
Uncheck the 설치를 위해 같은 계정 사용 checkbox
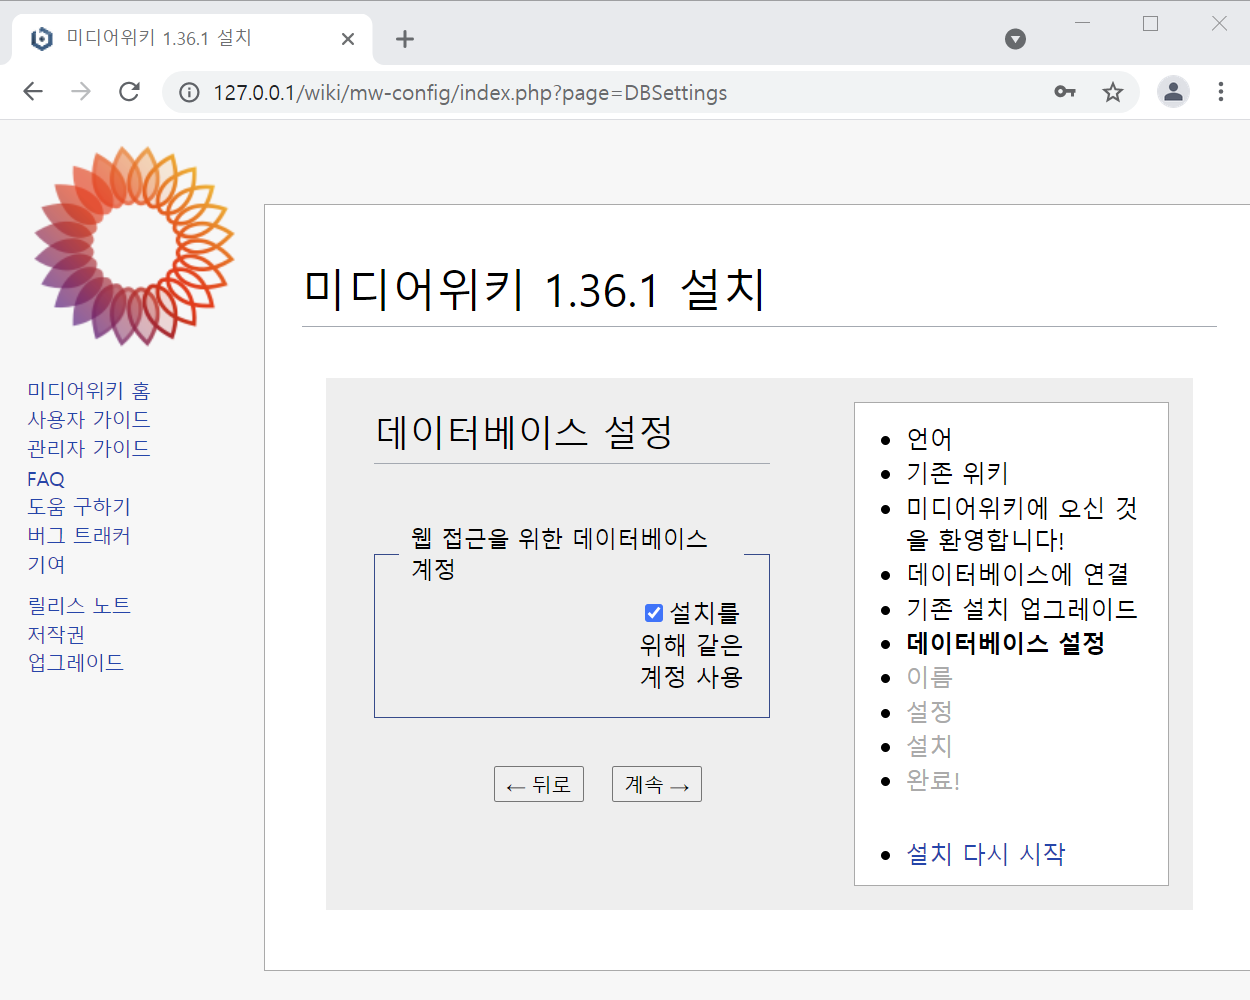pos(653,612)
